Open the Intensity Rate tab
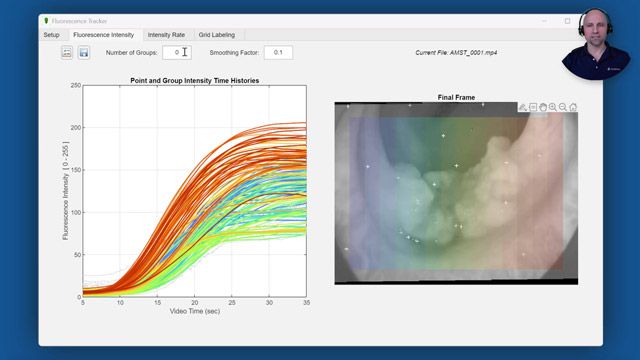Image resolution: width=640 pixels, height=360 pixels. [x=167, y=35]
